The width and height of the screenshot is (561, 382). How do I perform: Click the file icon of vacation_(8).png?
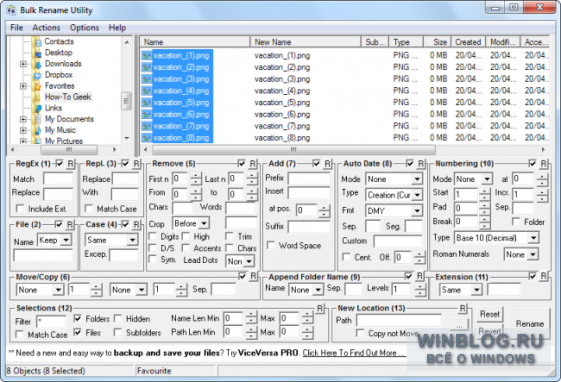coord(146,138)
